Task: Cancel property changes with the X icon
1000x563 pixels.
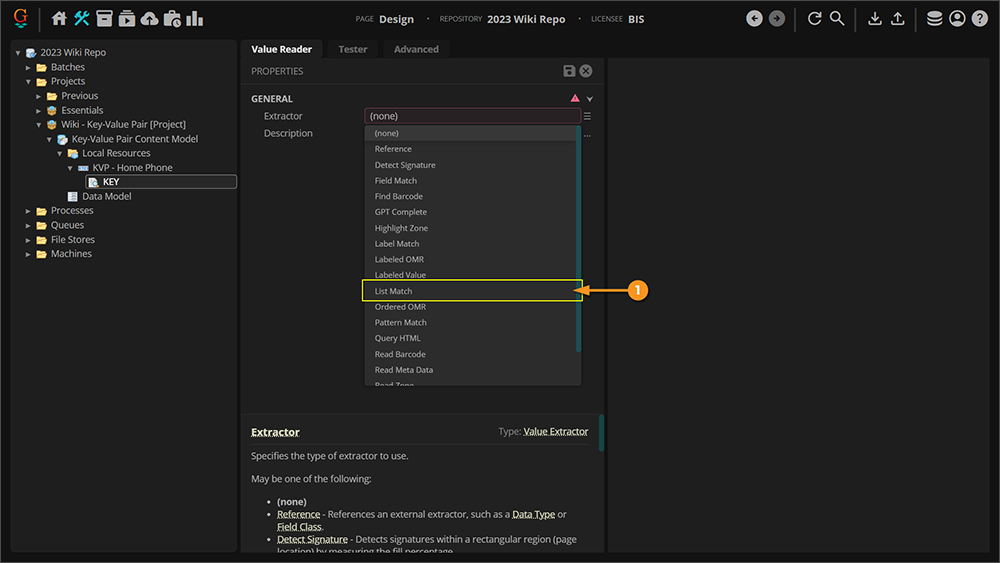Action: coord(586,71)
